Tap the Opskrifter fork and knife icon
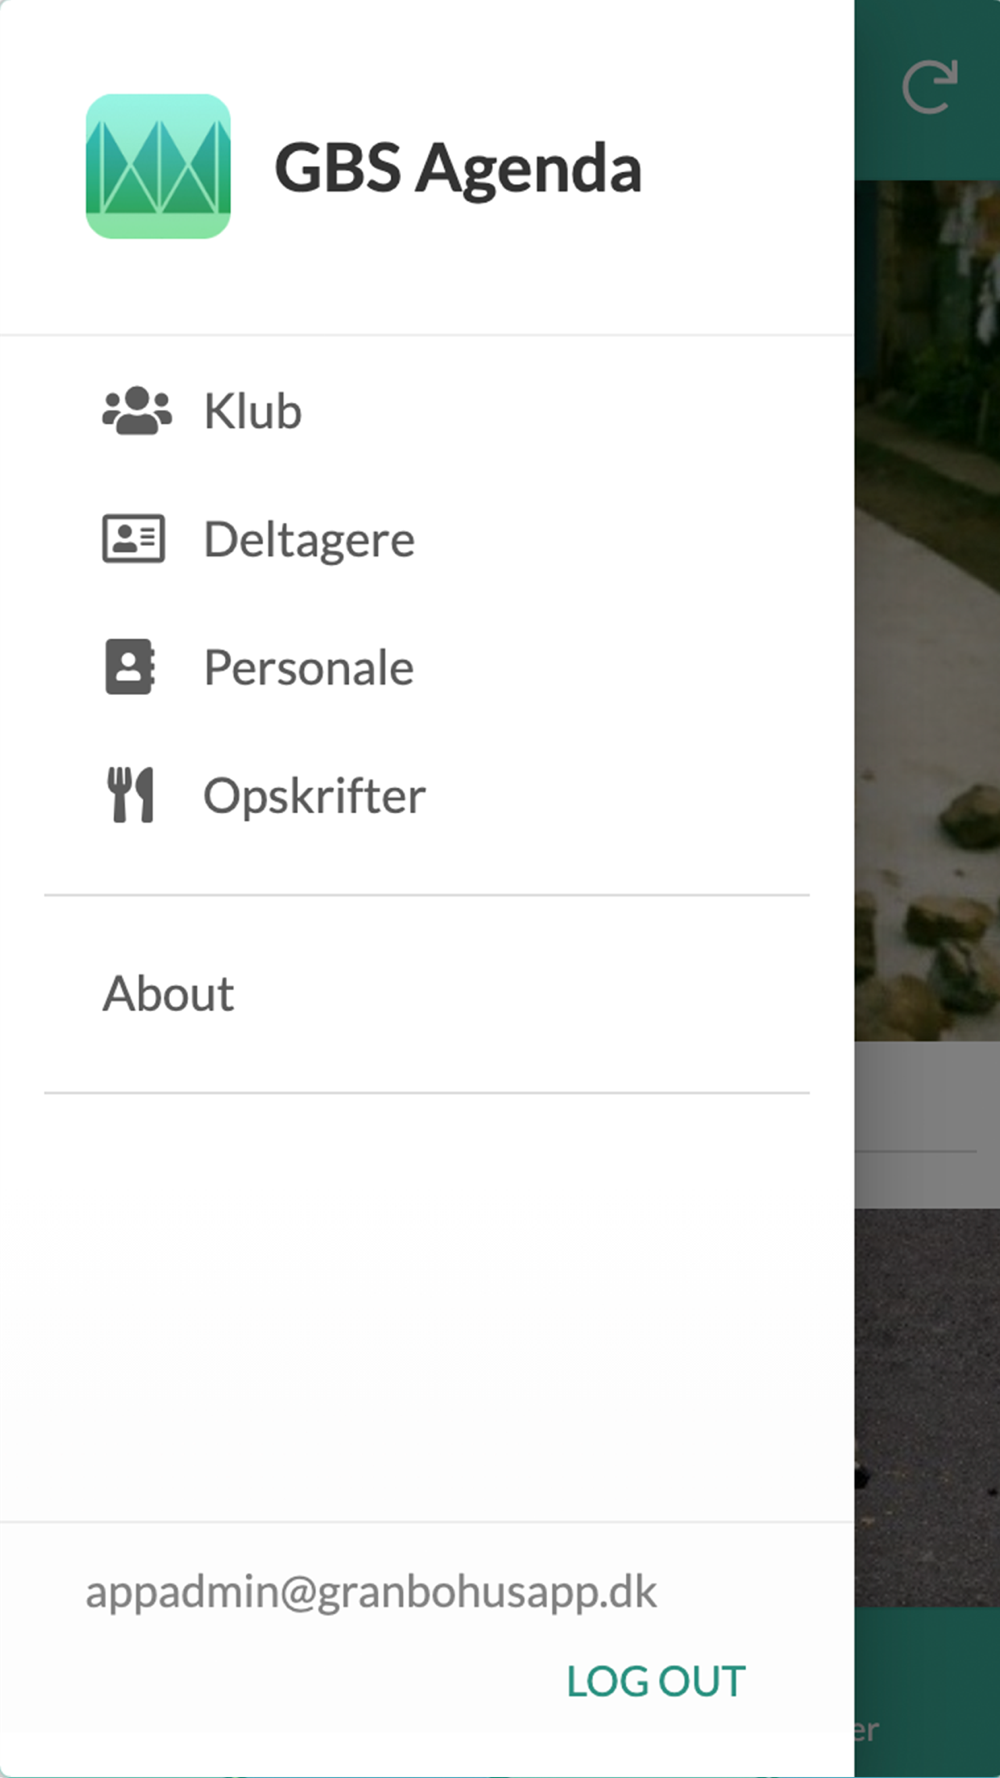This screenshot has height=1778, width=1000. click(x=131, y=795)
